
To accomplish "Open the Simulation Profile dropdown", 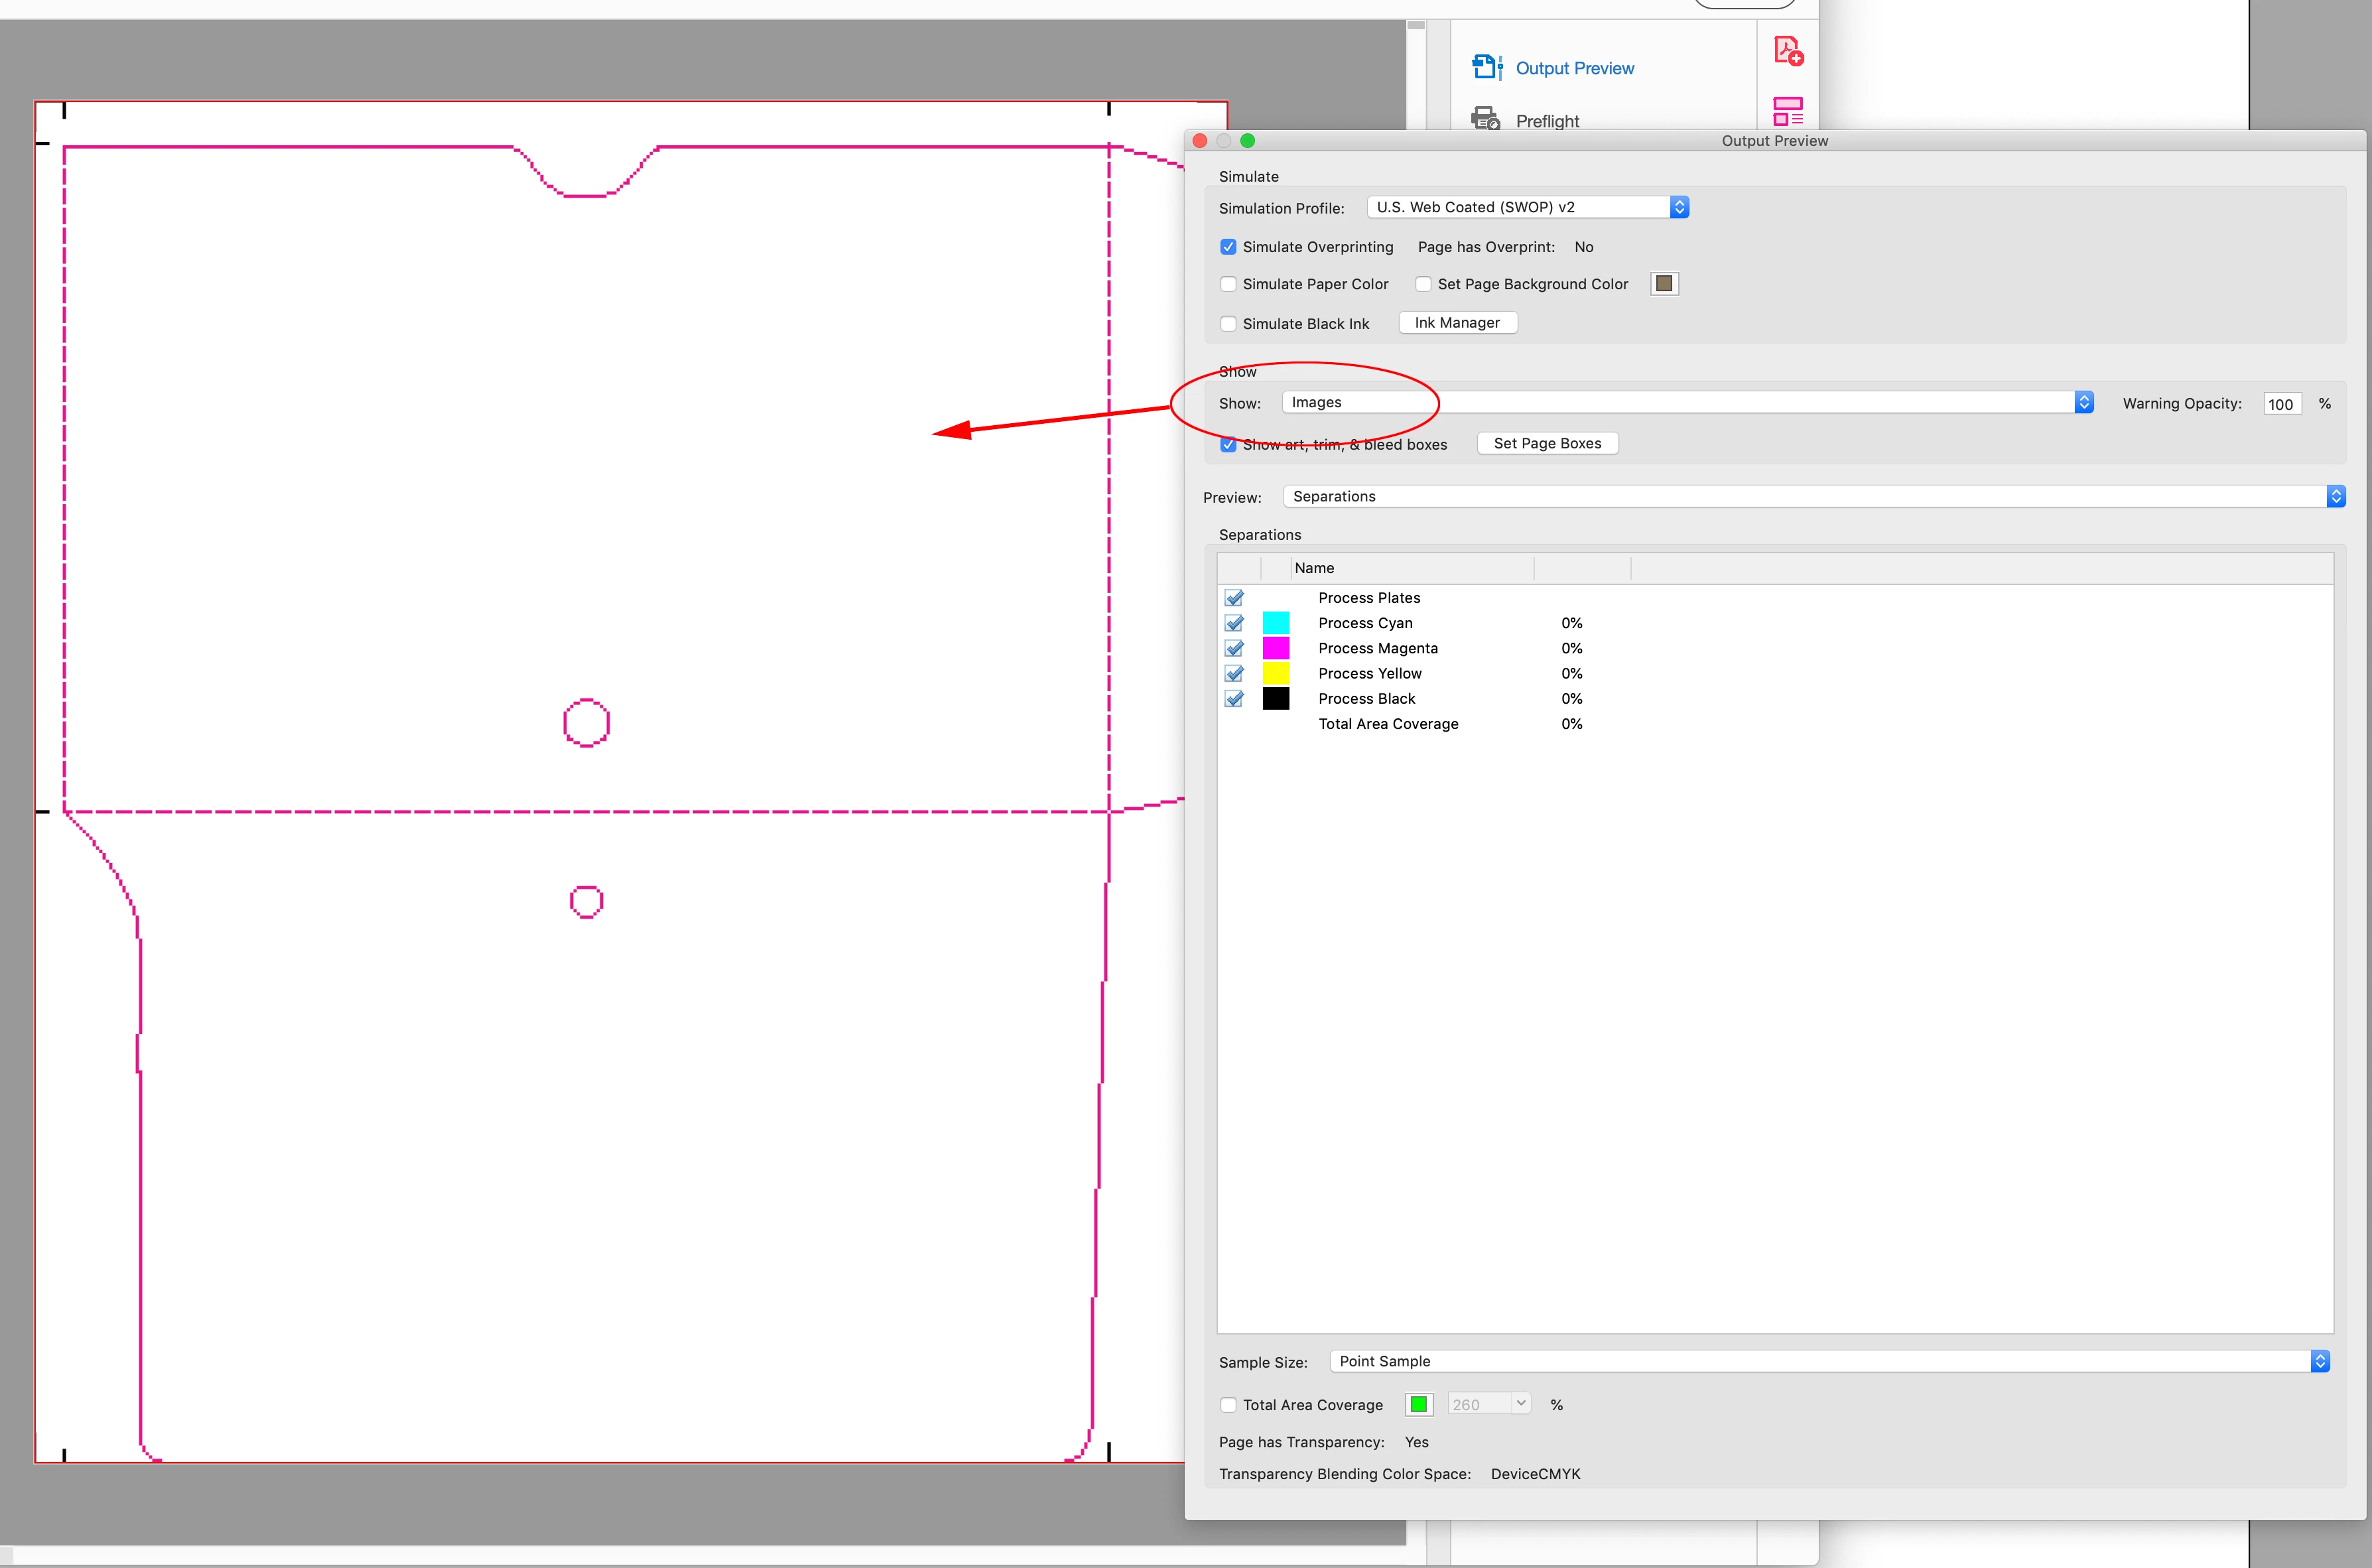I will tap(1527, 207).
